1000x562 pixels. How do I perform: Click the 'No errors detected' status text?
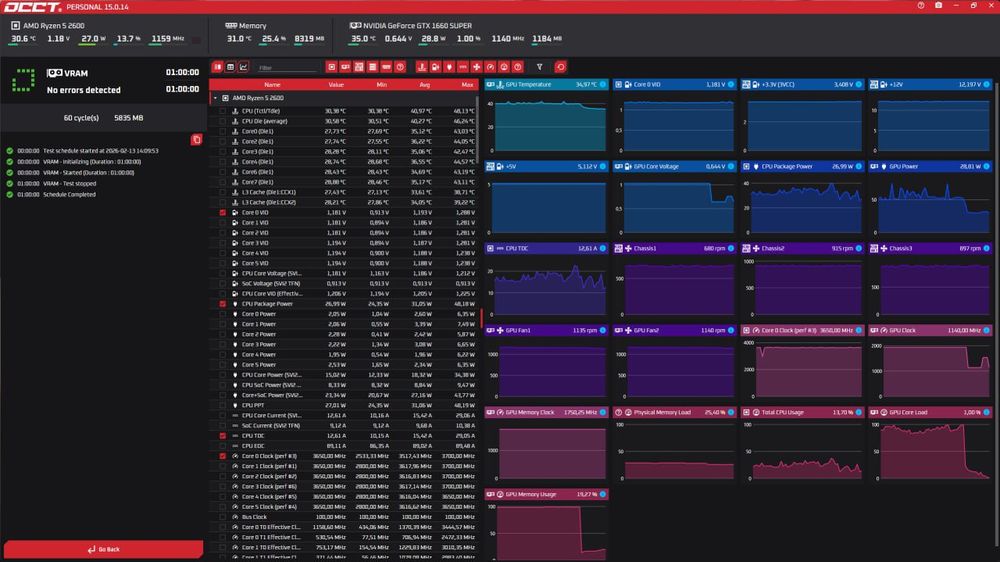(84, 90)
